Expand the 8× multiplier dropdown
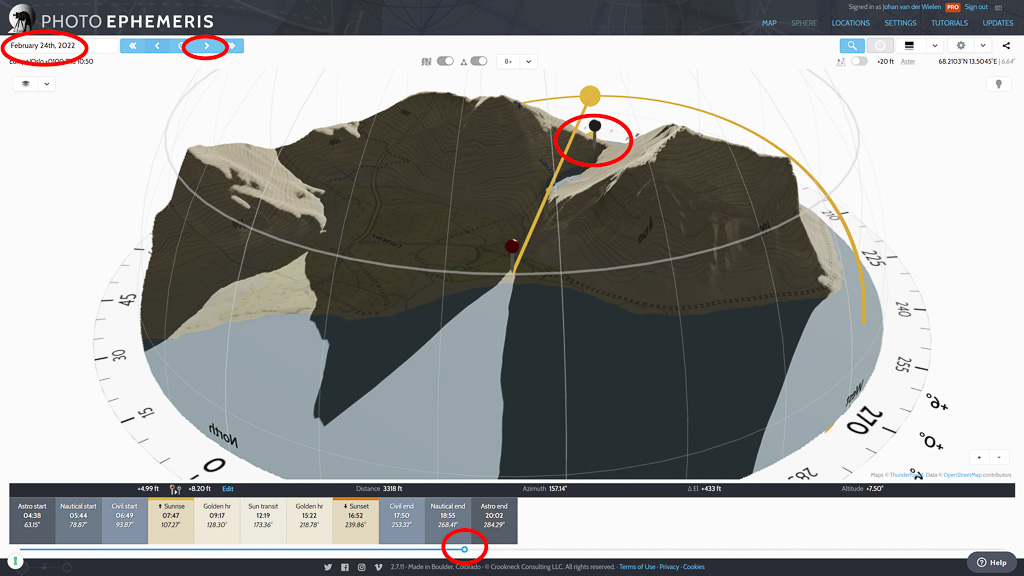Image resolution: width=1024 pixels, height=576 pixels. pos(517,62)
